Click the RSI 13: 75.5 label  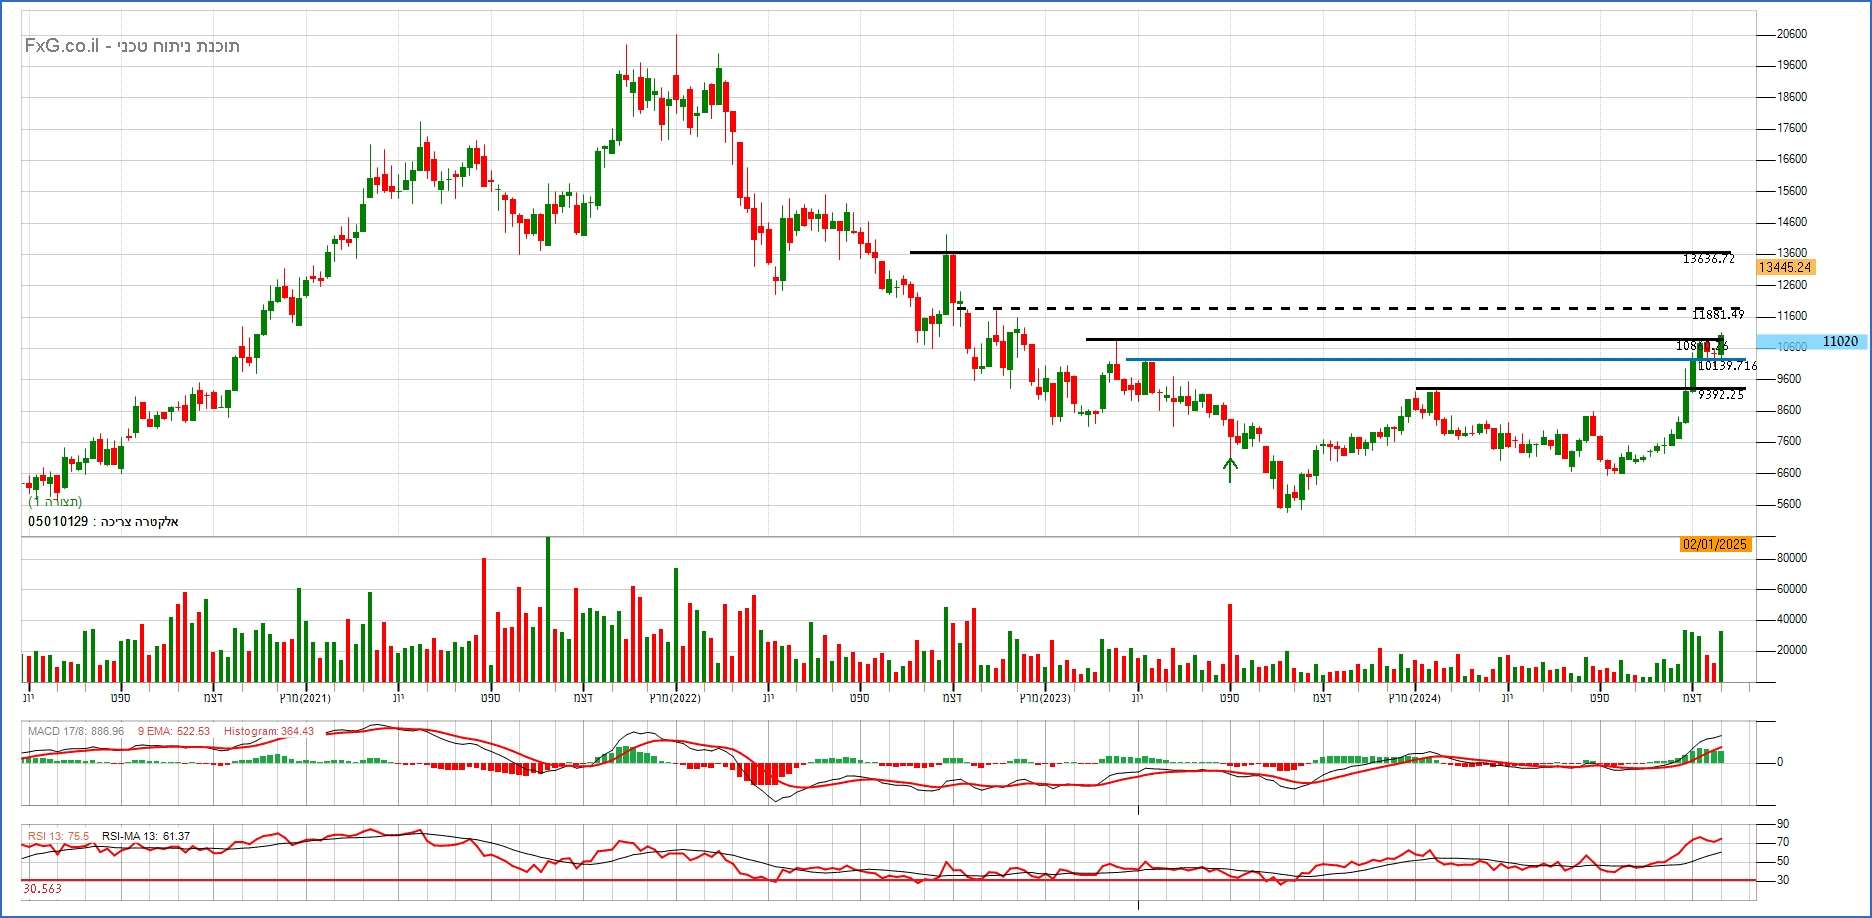[x=58, y=836]
